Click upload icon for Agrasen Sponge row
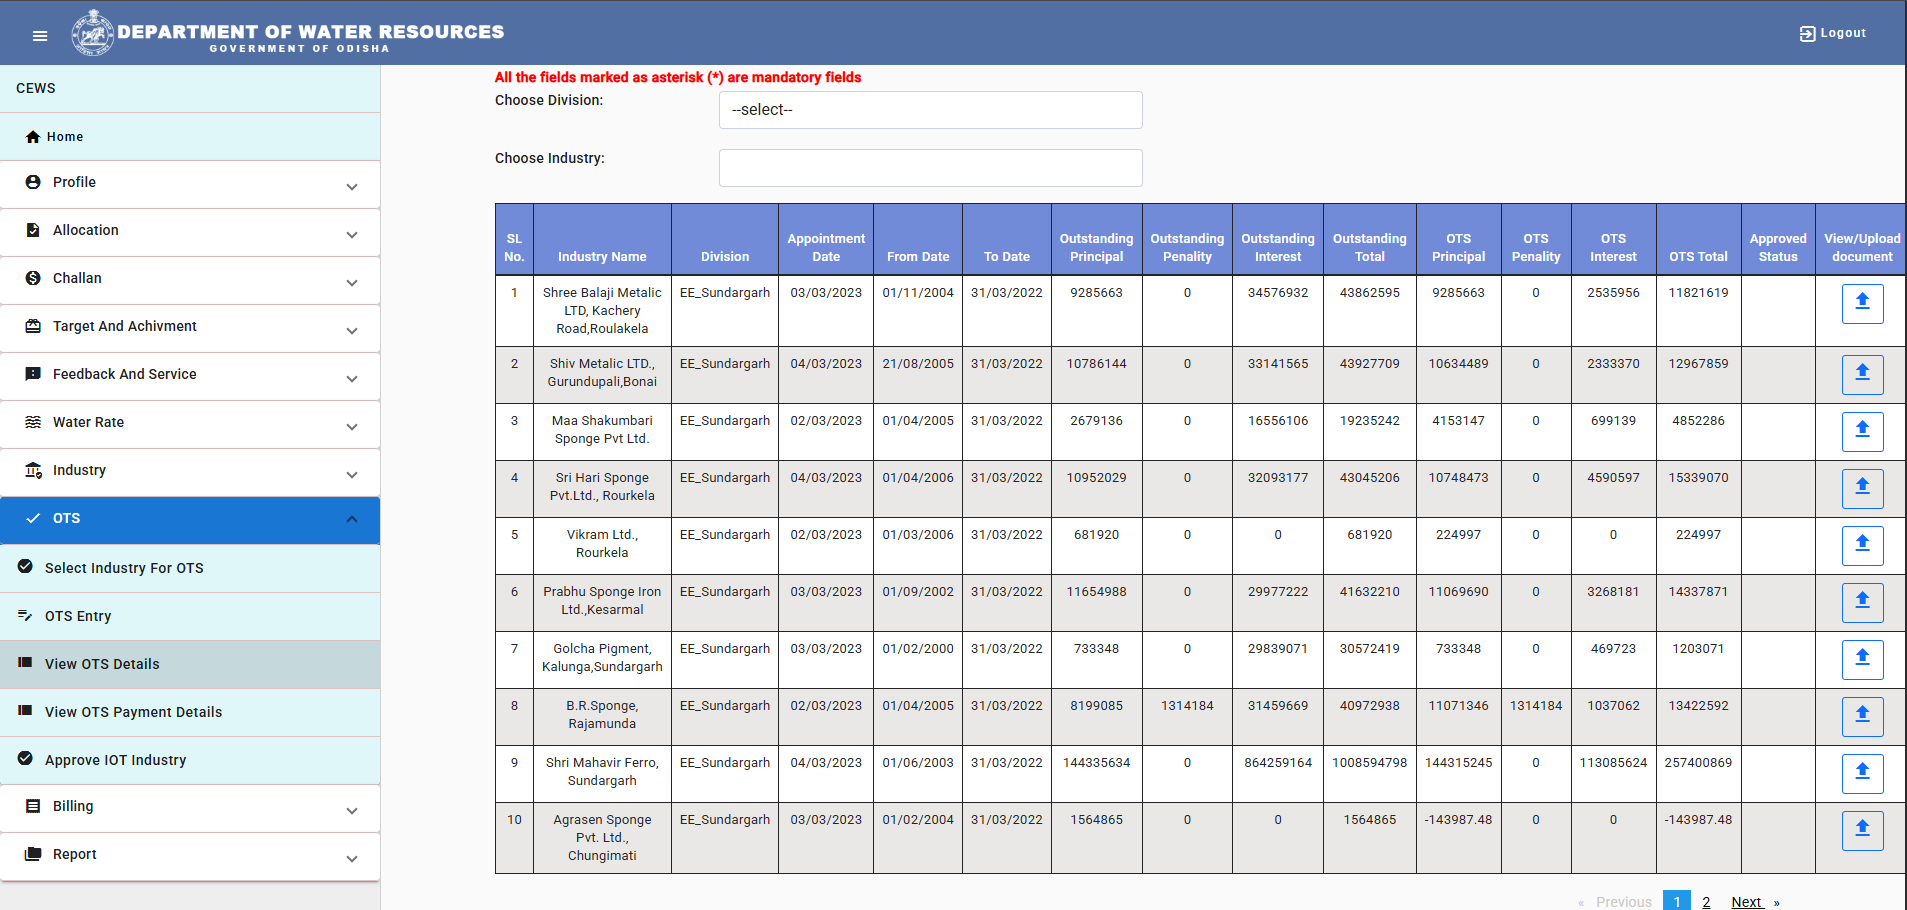The image size is (1907, 910). 1862,830
